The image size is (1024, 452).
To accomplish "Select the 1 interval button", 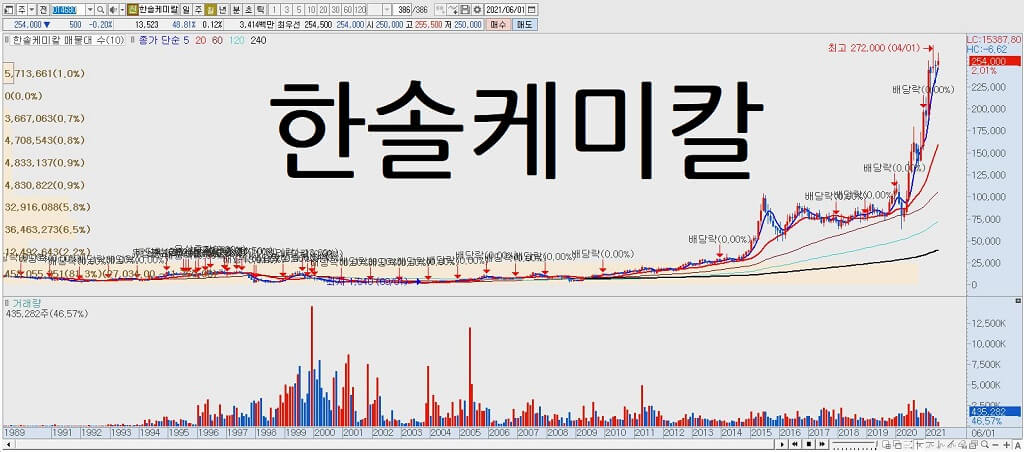I will tap(274, 10).
